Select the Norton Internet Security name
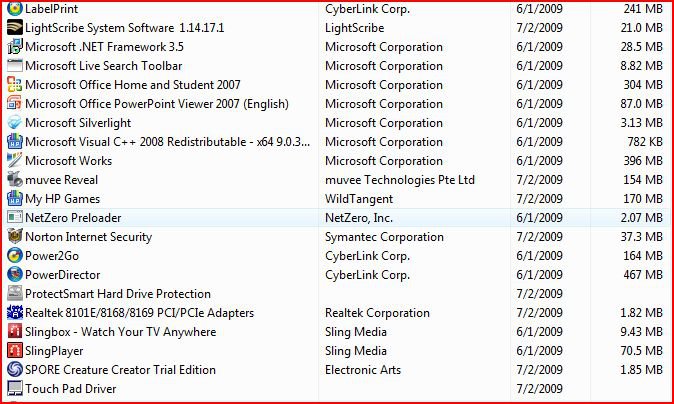The height and width of the screenshot is (404, 674). 89,237
